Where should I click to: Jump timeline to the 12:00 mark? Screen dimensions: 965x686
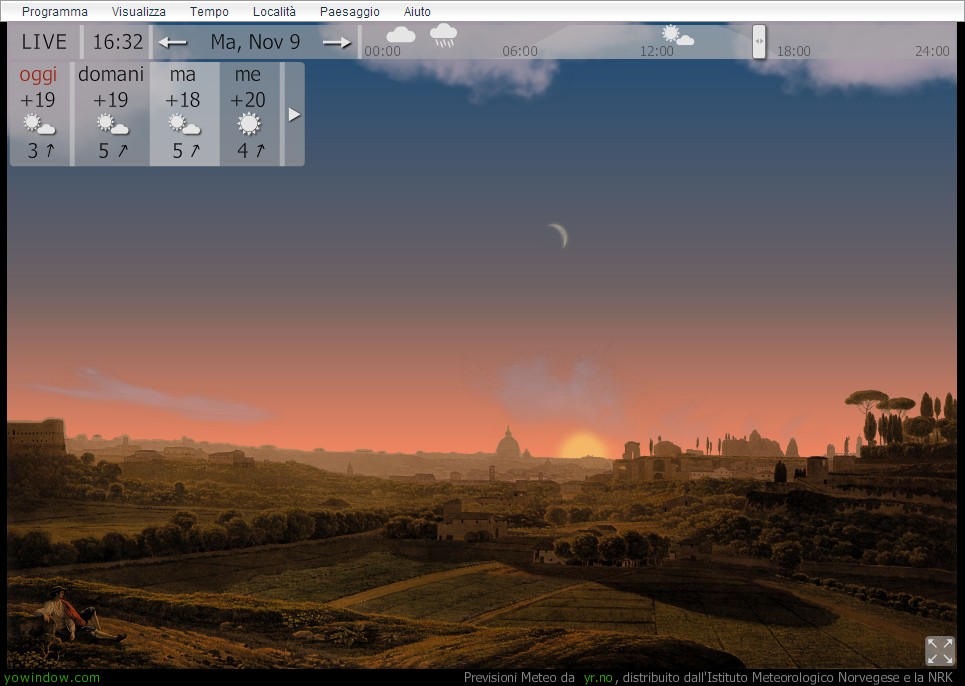click(x=657, y=51)
